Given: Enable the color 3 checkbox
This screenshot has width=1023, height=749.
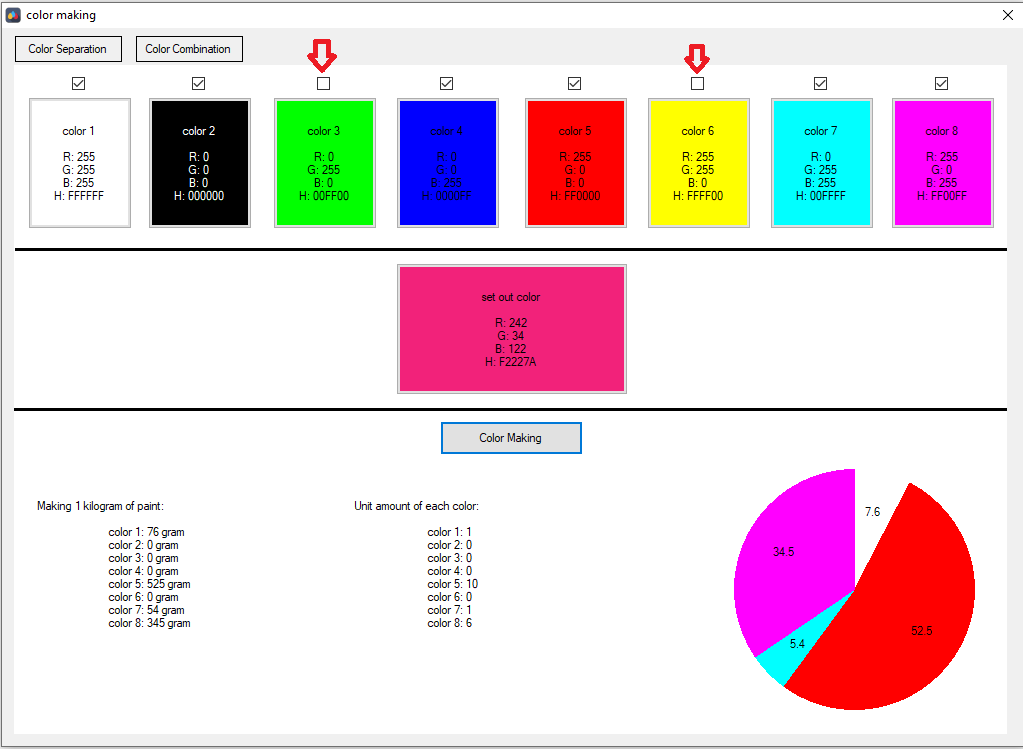Looking at the screenshot, I should 323,84.
